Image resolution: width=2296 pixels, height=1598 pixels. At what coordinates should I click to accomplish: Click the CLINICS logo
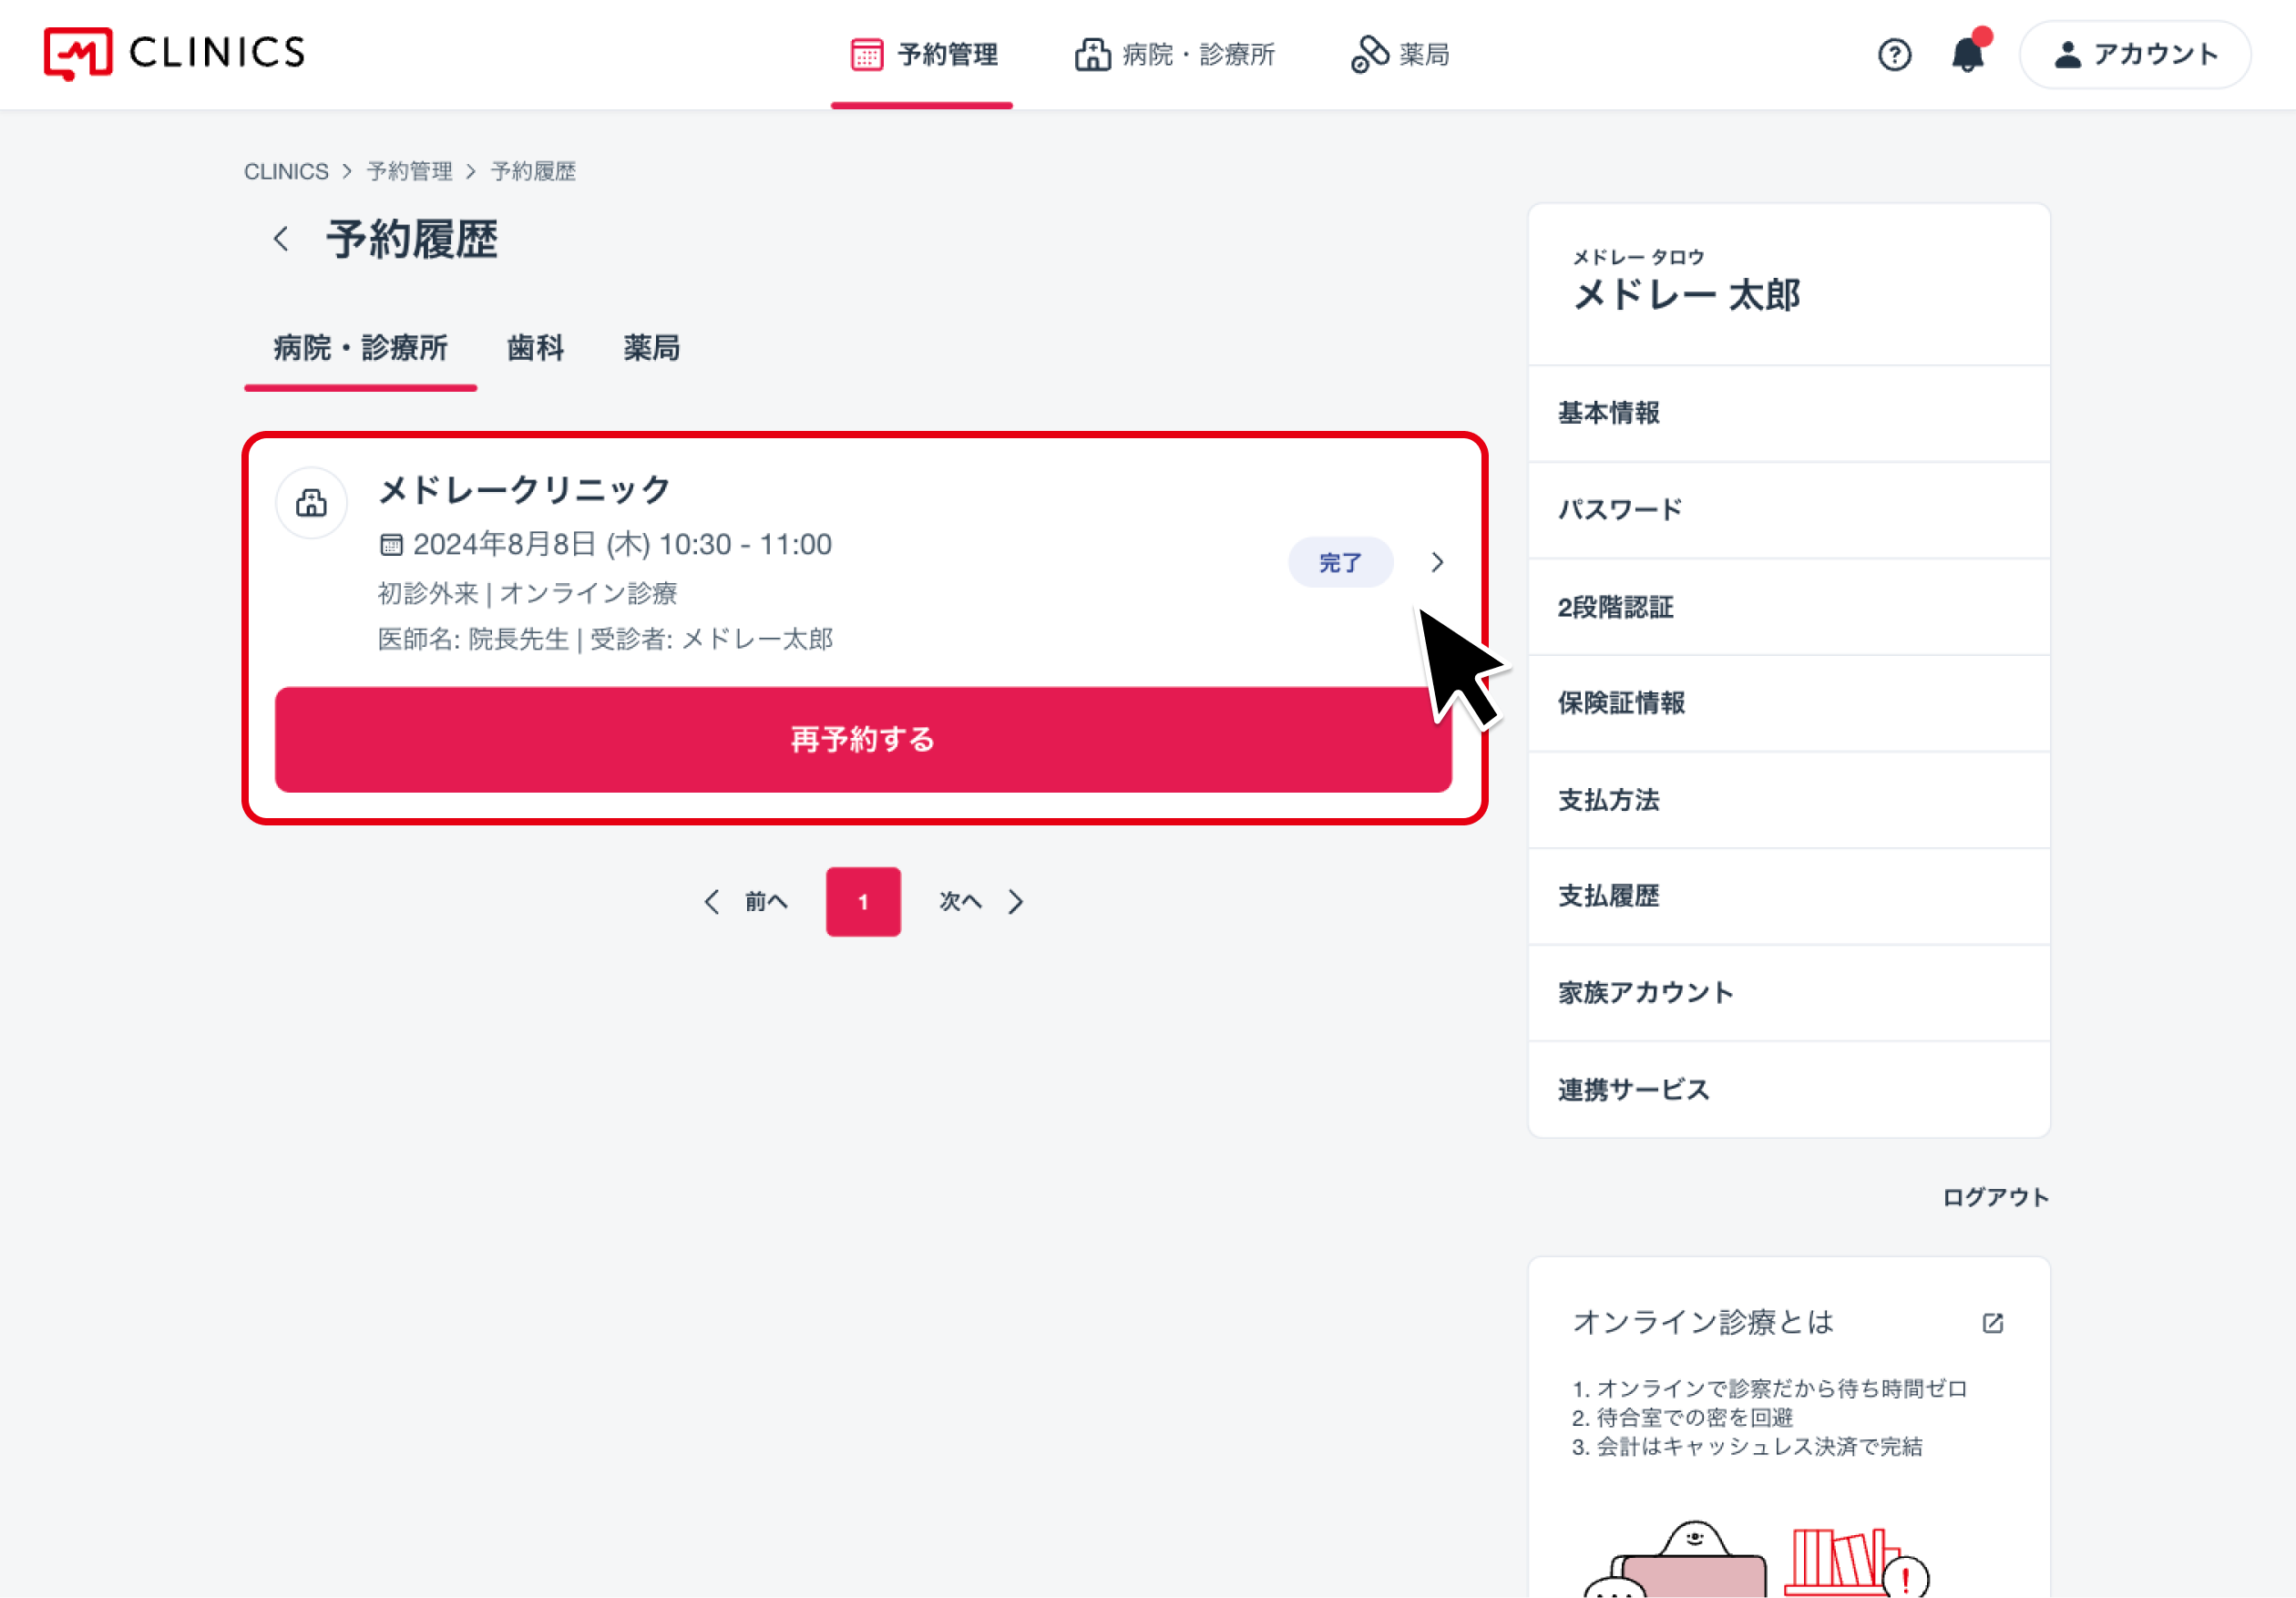click(174, 53)
